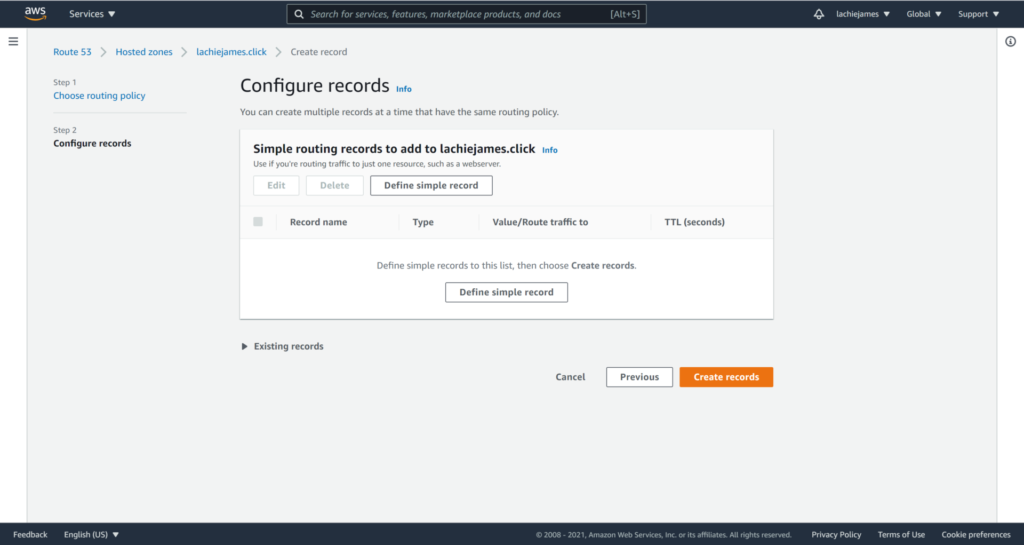1024x545 pixels.
Task: Click the Value/Route traffic to header
Action: point(540,222)
